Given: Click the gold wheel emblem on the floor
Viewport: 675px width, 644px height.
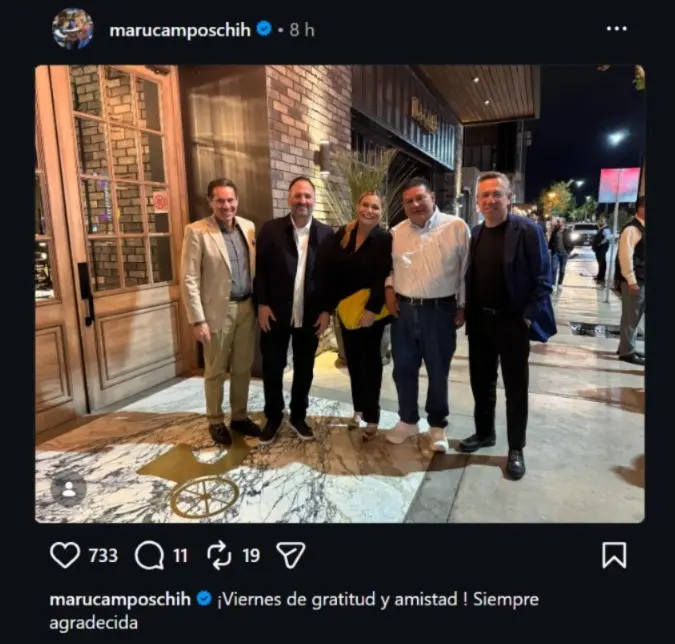Looking at the screenshot, I should pyautogui.click(x=205, y=496).
